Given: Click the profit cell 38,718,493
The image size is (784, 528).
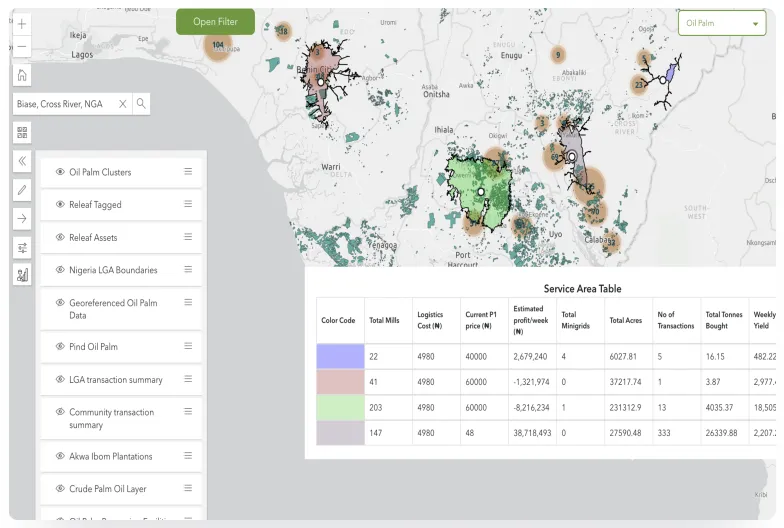Looking at the screenshot, I should 532,432.
